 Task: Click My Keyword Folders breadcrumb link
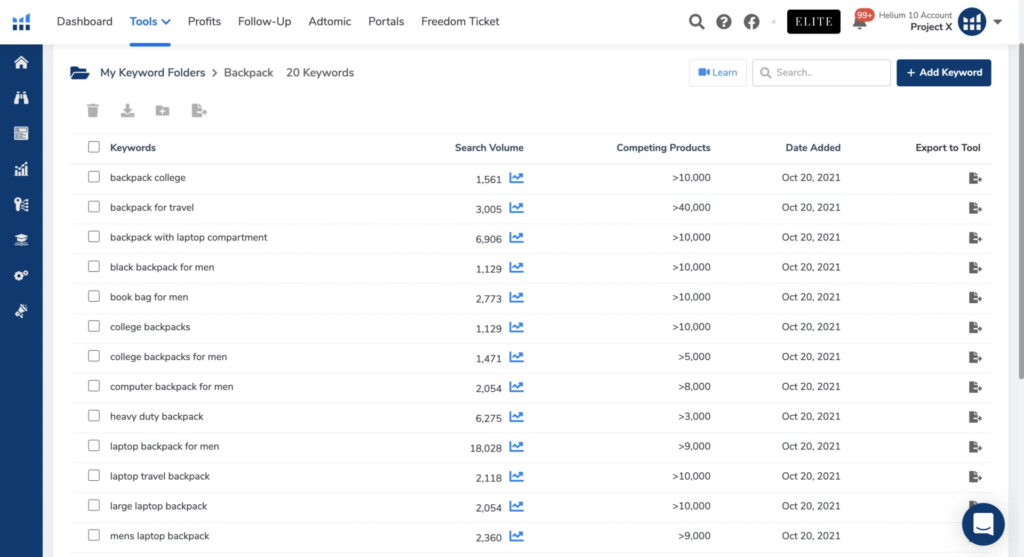click(152, 73)
